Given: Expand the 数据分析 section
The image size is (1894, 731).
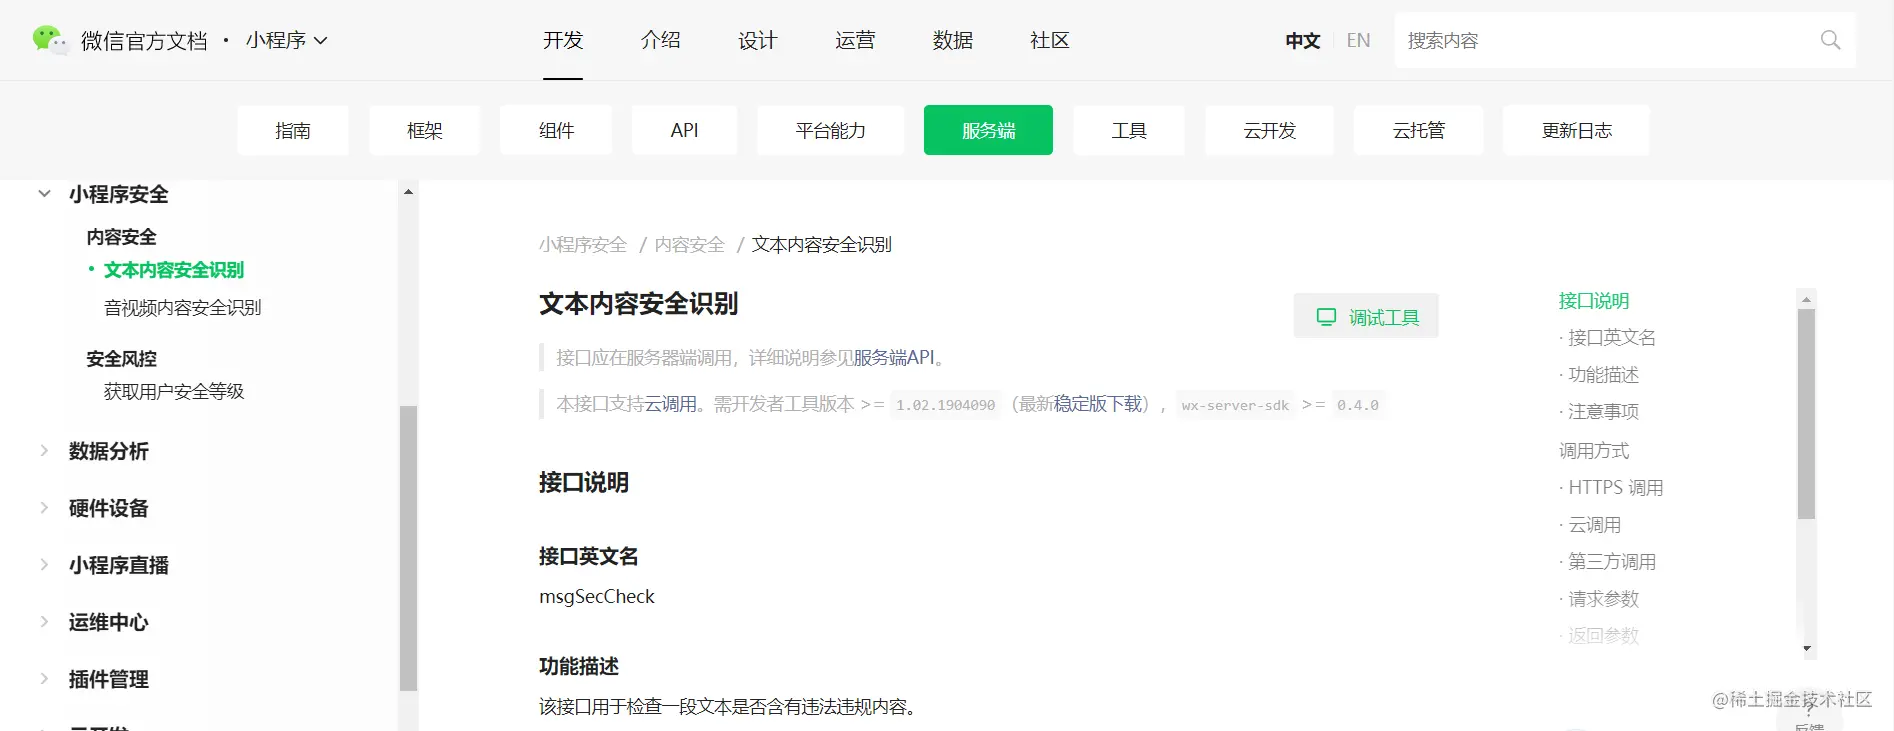Looking at the screenshot, I should [44, 451].
